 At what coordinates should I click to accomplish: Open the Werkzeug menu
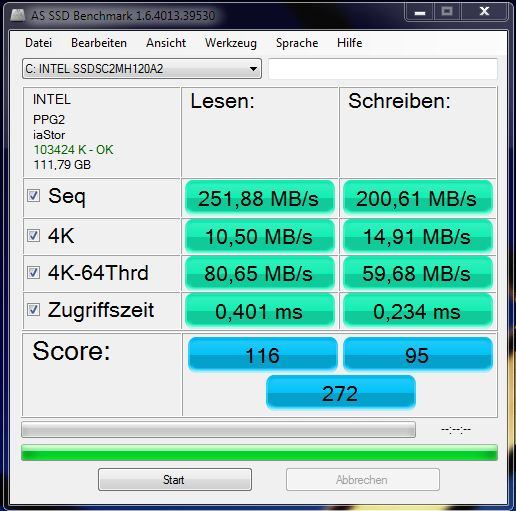pyautogui.click(x=231, y=43)
